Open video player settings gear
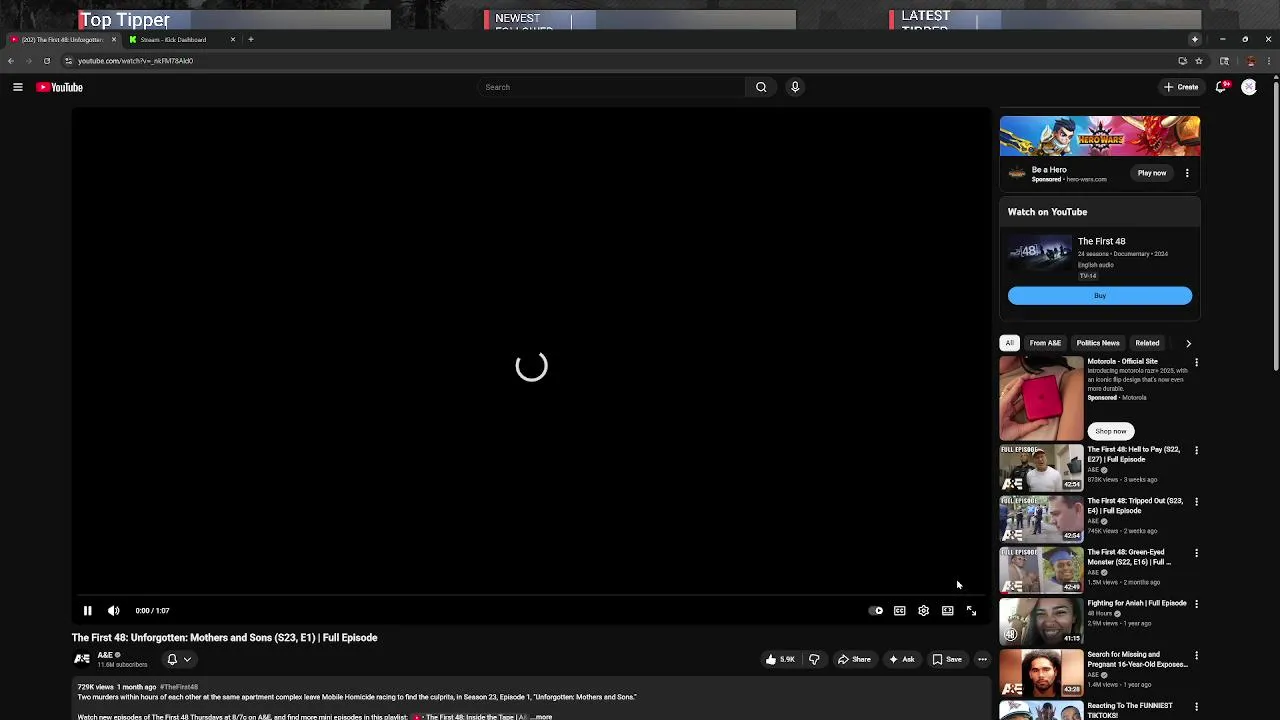The height and width of the screenshot is (720, 1280). click(923, 610)
